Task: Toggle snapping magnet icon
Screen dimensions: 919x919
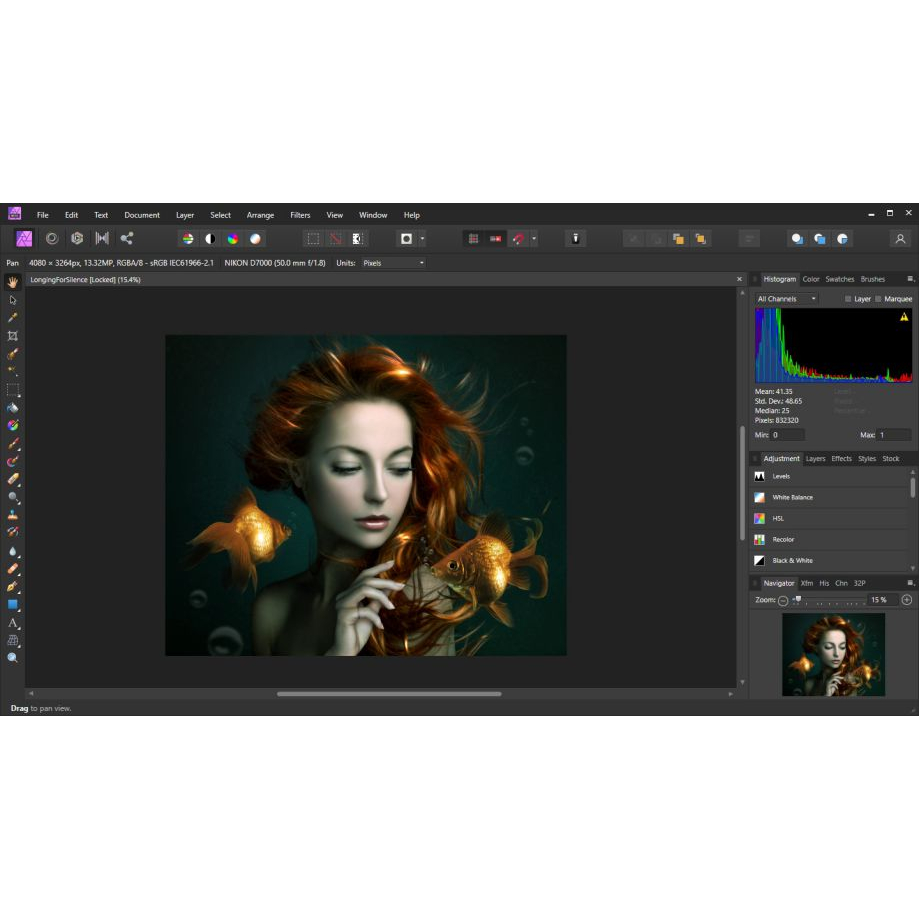Action: (518, 239)
